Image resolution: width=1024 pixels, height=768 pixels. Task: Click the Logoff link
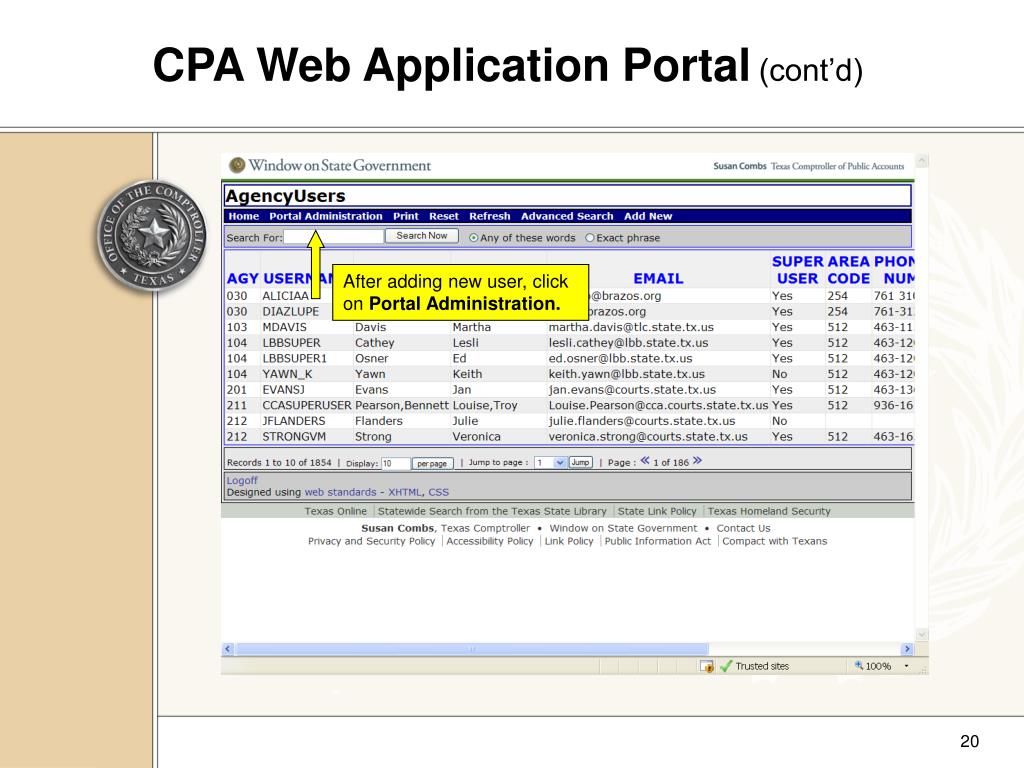coord(242,480)
